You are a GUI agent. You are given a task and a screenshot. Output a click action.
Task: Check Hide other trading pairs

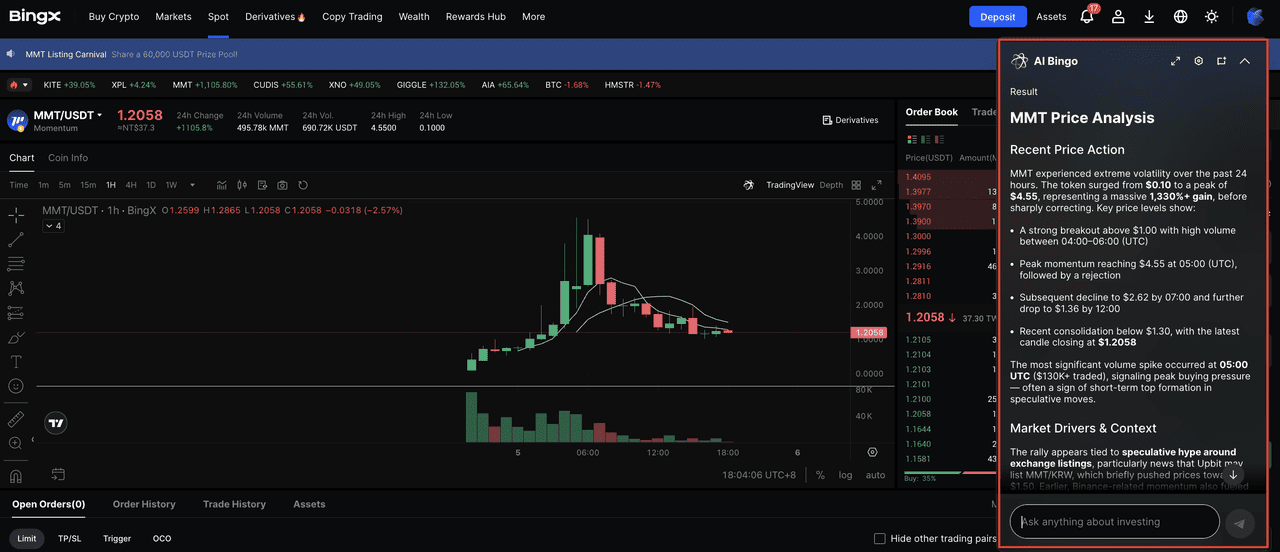(880, 539)
